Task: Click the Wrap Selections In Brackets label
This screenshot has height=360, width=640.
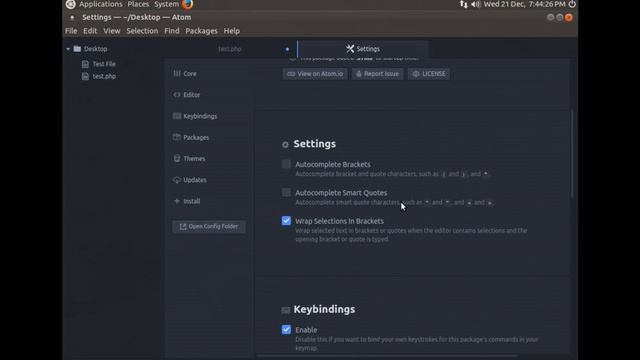Action: pyautogui.click(x=340, y=221)
